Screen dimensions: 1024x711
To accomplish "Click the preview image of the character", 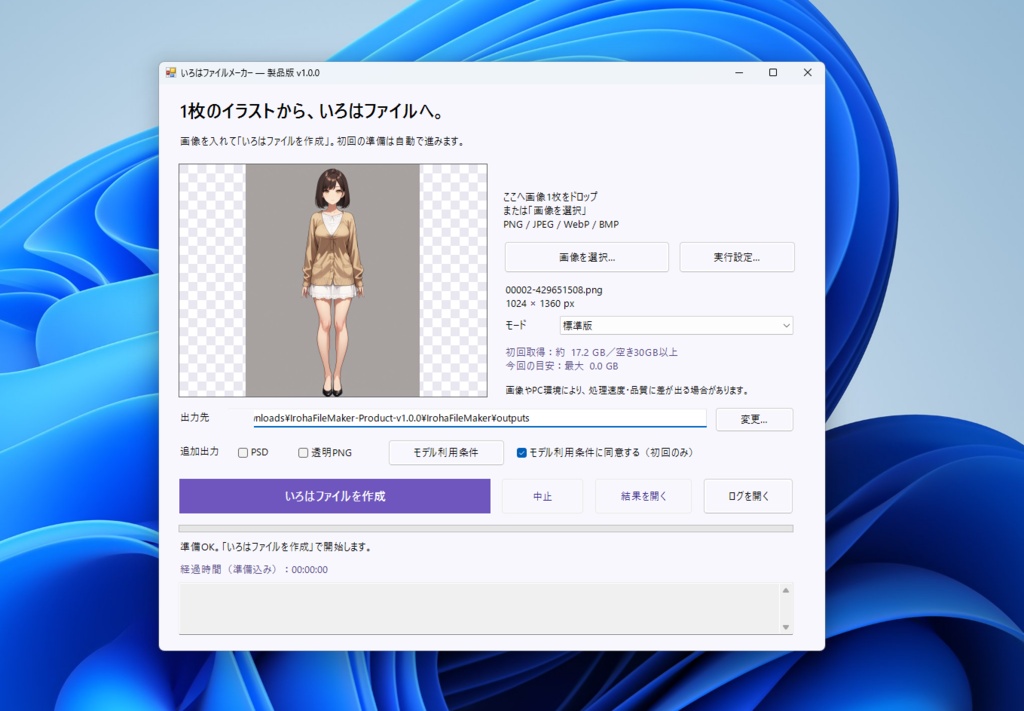I will click(333, 280).
